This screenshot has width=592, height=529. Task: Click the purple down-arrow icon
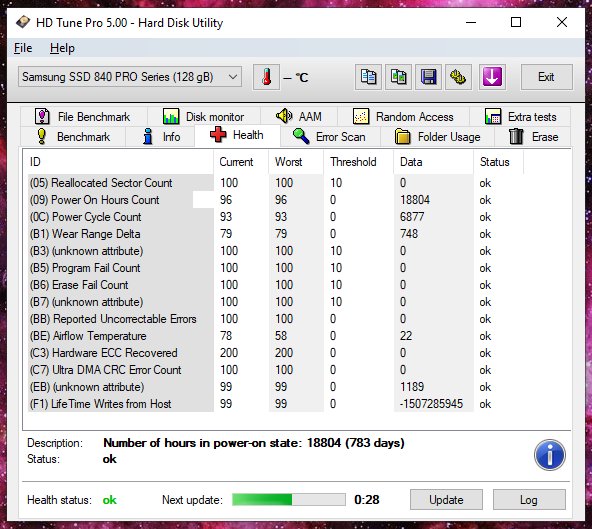pos(492,77)
